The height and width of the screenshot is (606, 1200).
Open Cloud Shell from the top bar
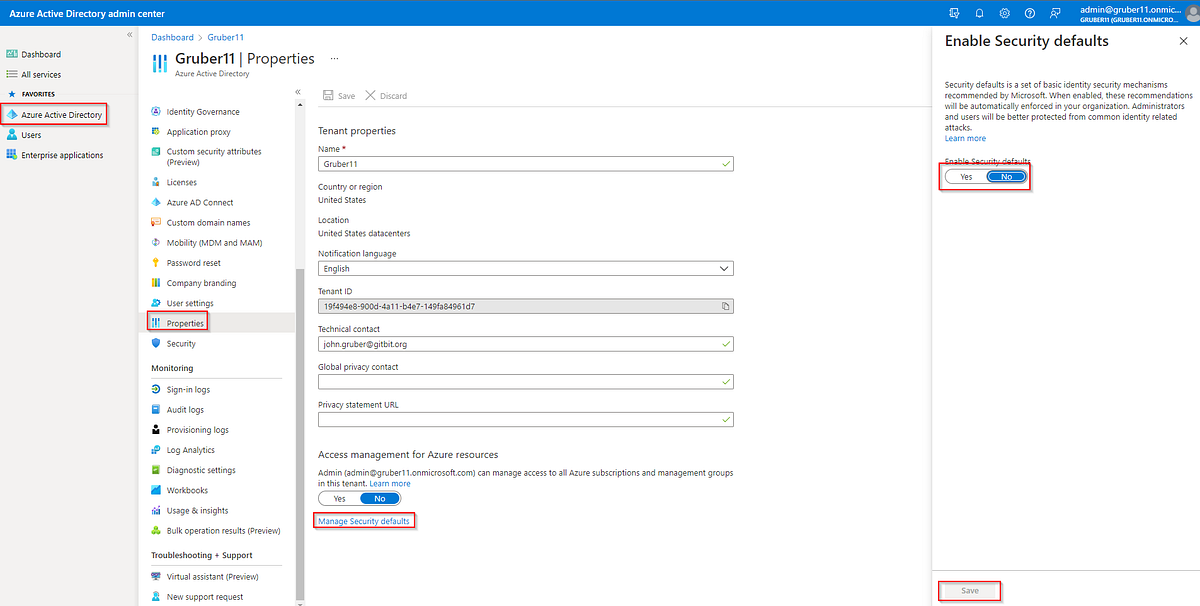pos(953,13)
